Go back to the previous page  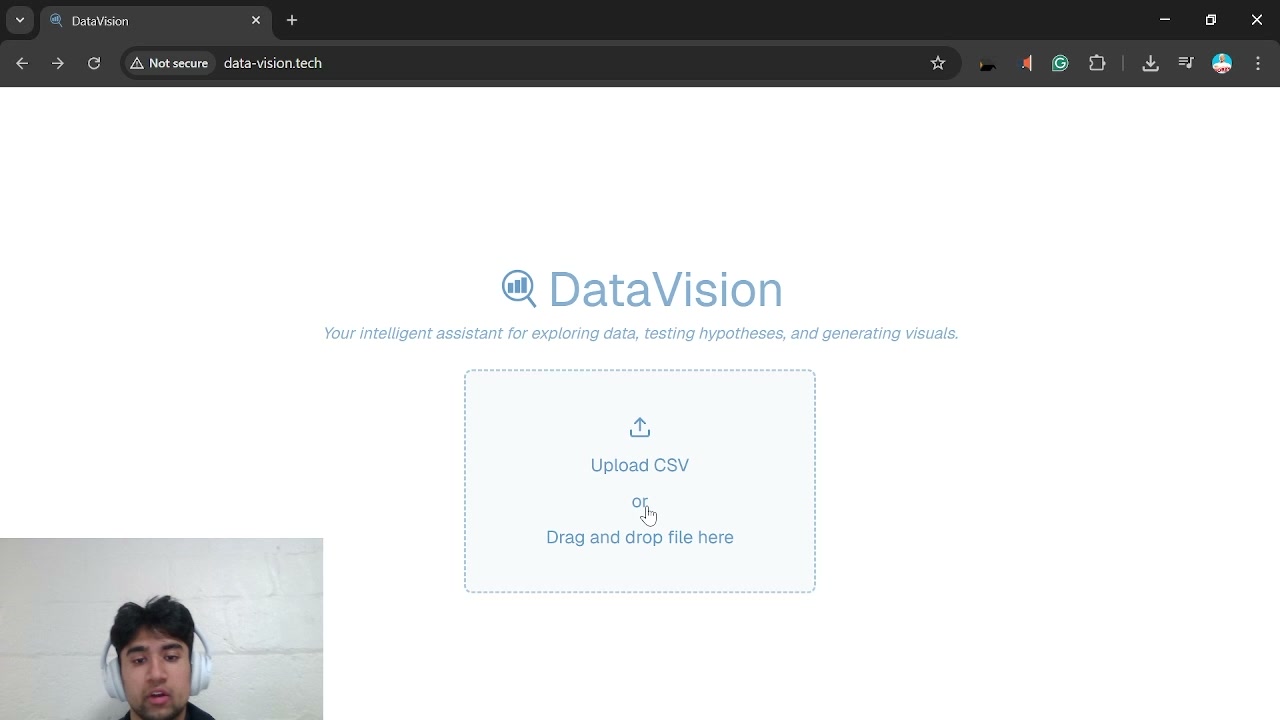[22, 63]
